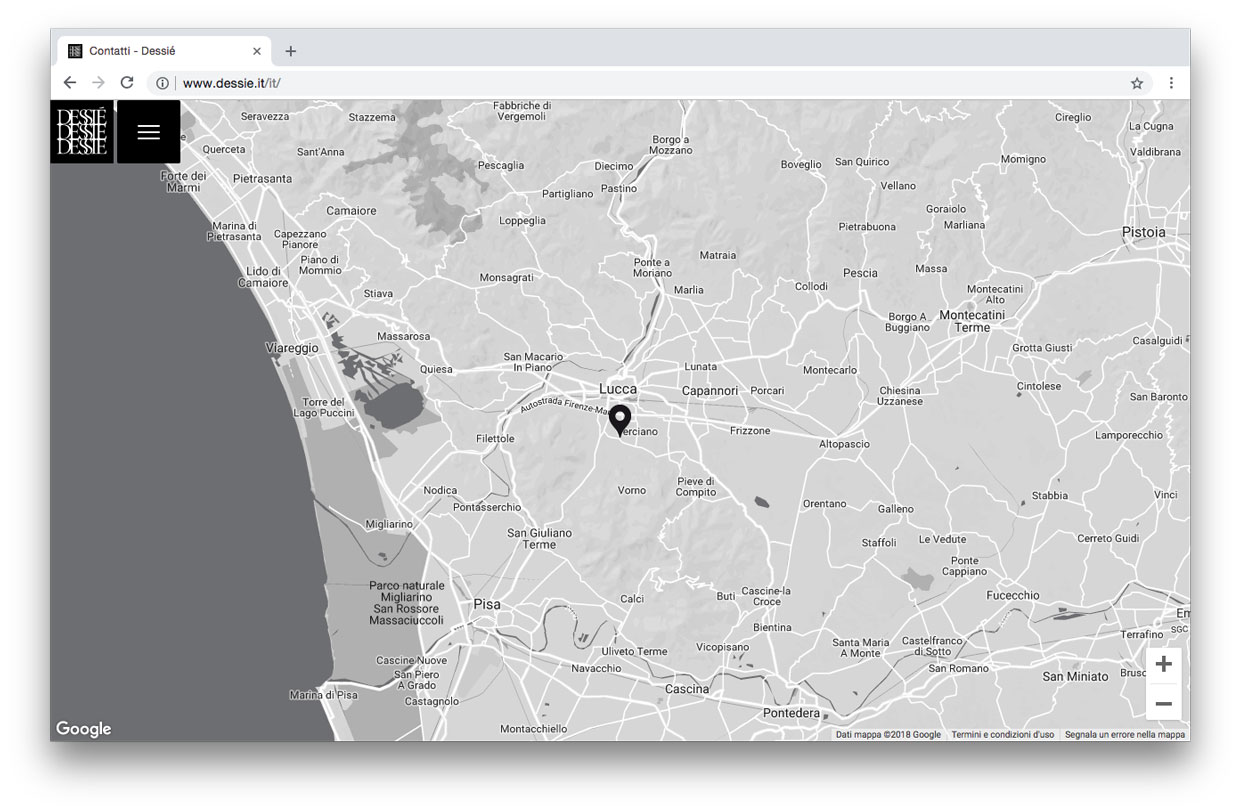Click the Lucca label on the map
Viewport: 1240px width, 812px height.
pyautogui.click(x=618, y=389)
